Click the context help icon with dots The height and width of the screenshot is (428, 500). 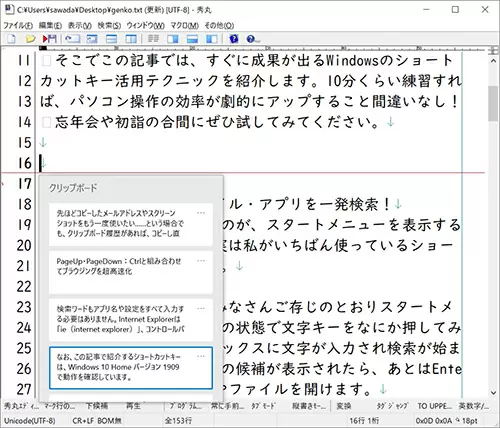(253, 39)
